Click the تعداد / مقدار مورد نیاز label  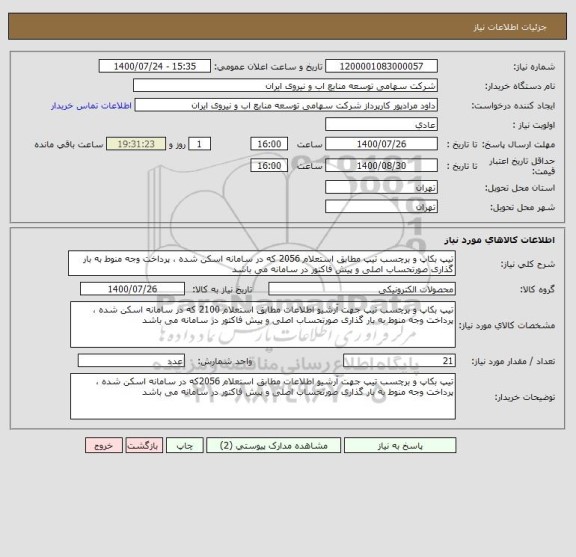pos(513,362)
